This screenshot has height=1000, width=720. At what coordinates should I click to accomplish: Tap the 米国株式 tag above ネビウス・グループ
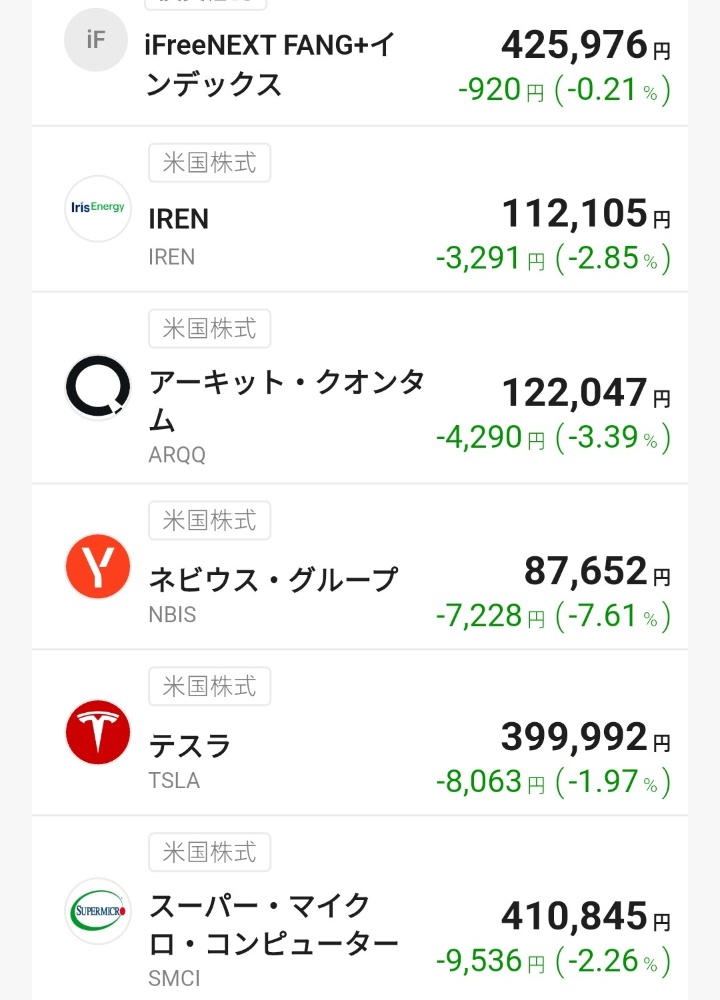[x=209, y=520]
